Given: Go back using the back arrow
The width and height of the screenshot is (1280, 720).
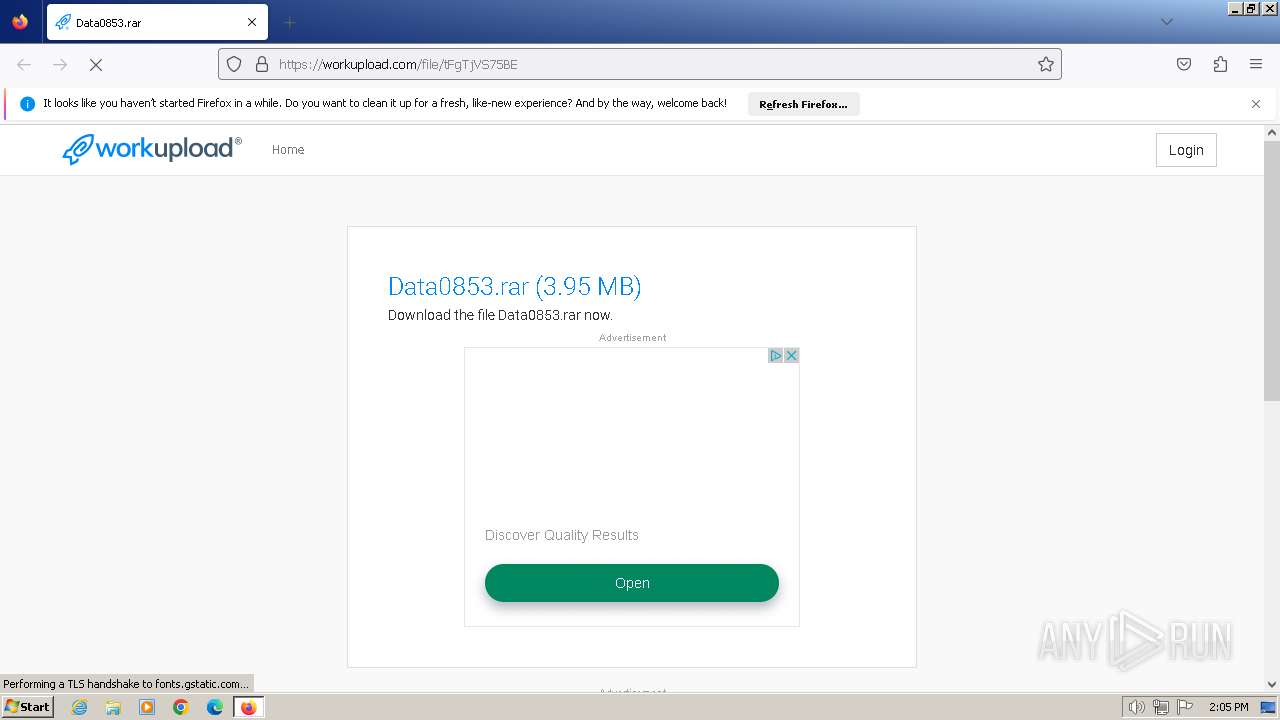Looking at the screenshot, I should tap(24, 64).
